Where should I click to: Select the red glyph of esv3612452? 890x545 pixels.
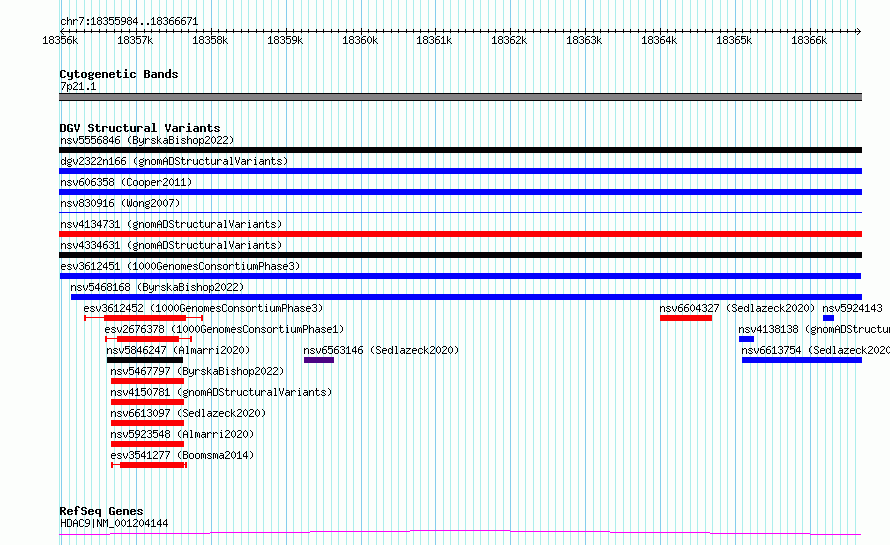(x=144, y=318)
